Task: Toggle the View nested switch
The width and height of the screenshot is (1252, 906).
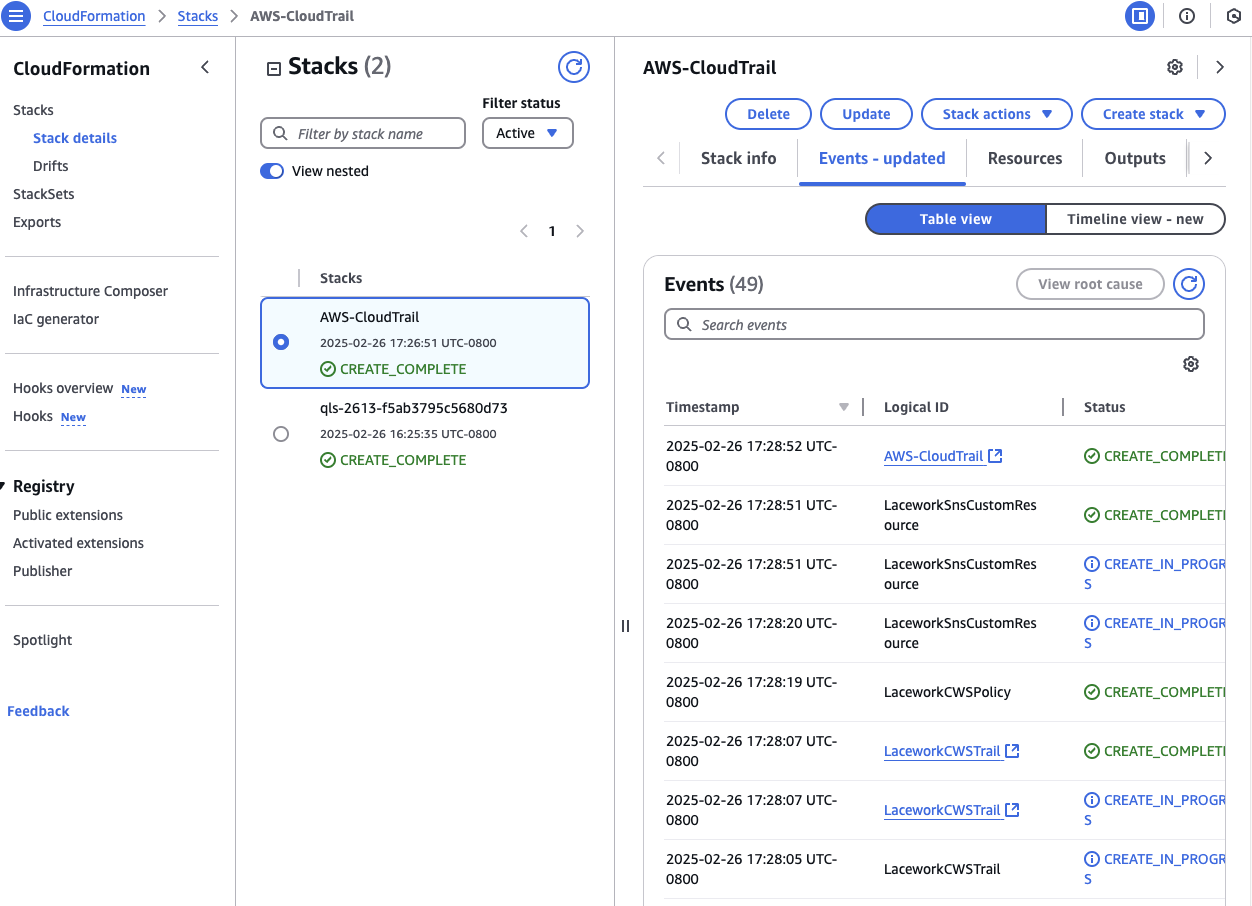Action: click(x=272, y=171)
